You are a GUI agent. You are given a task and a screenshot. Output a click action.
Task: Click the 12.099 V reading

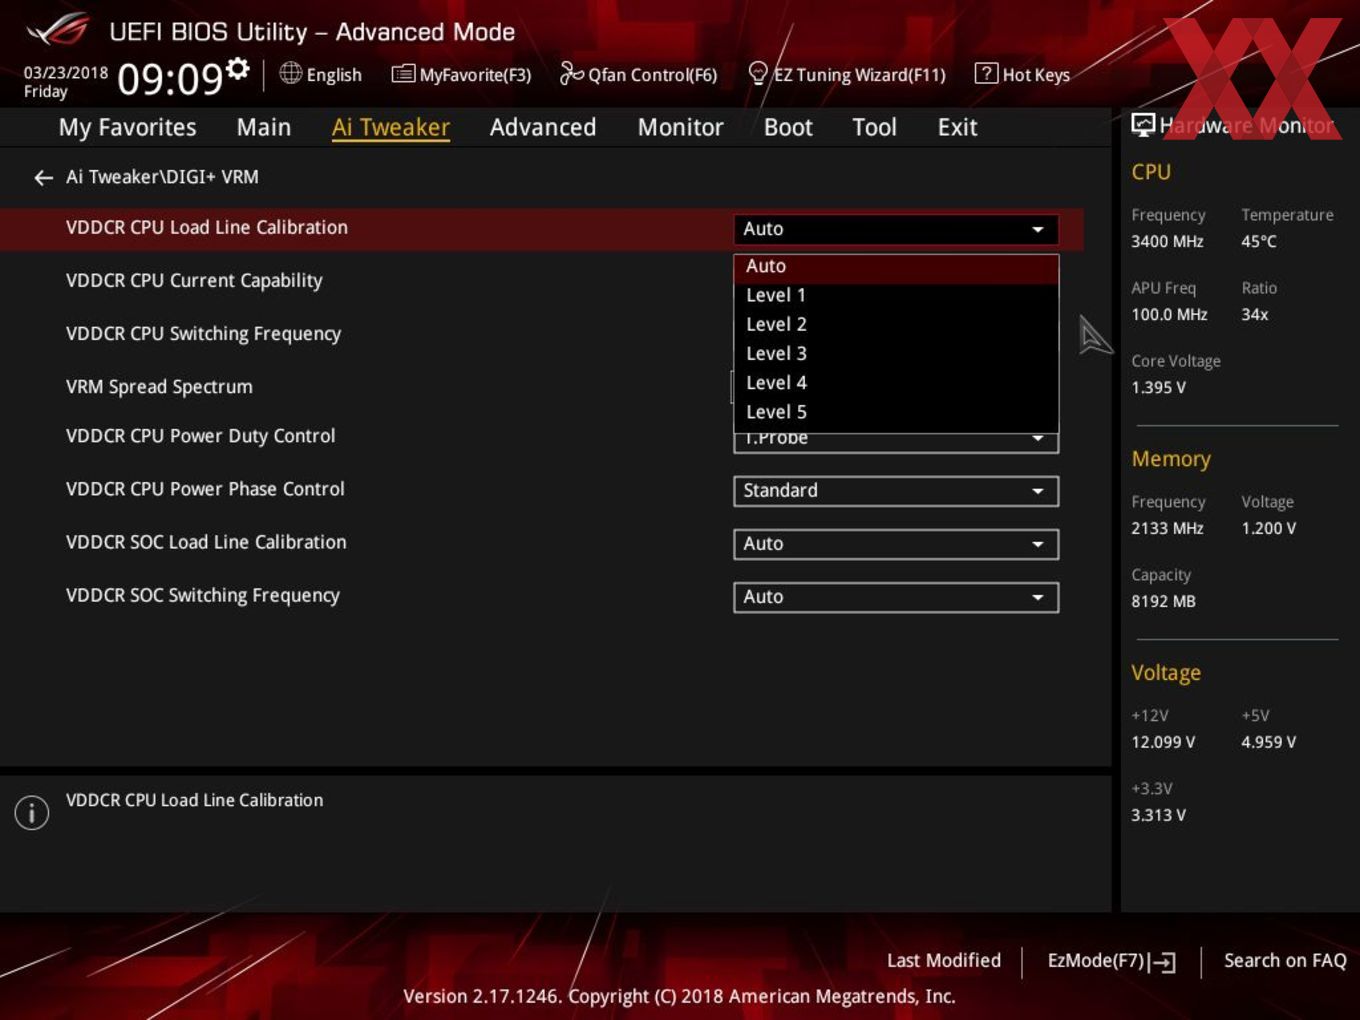coord(1163,742)
